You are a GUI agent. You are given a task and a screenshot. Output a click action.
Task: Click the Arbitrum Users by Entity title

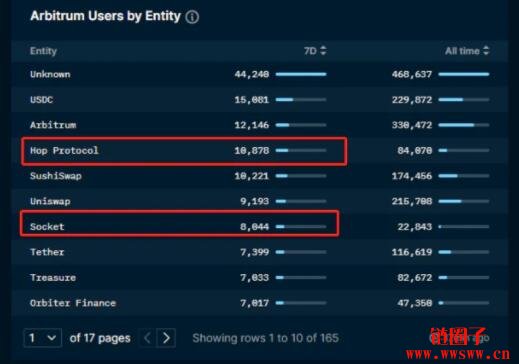coord(105,16)
